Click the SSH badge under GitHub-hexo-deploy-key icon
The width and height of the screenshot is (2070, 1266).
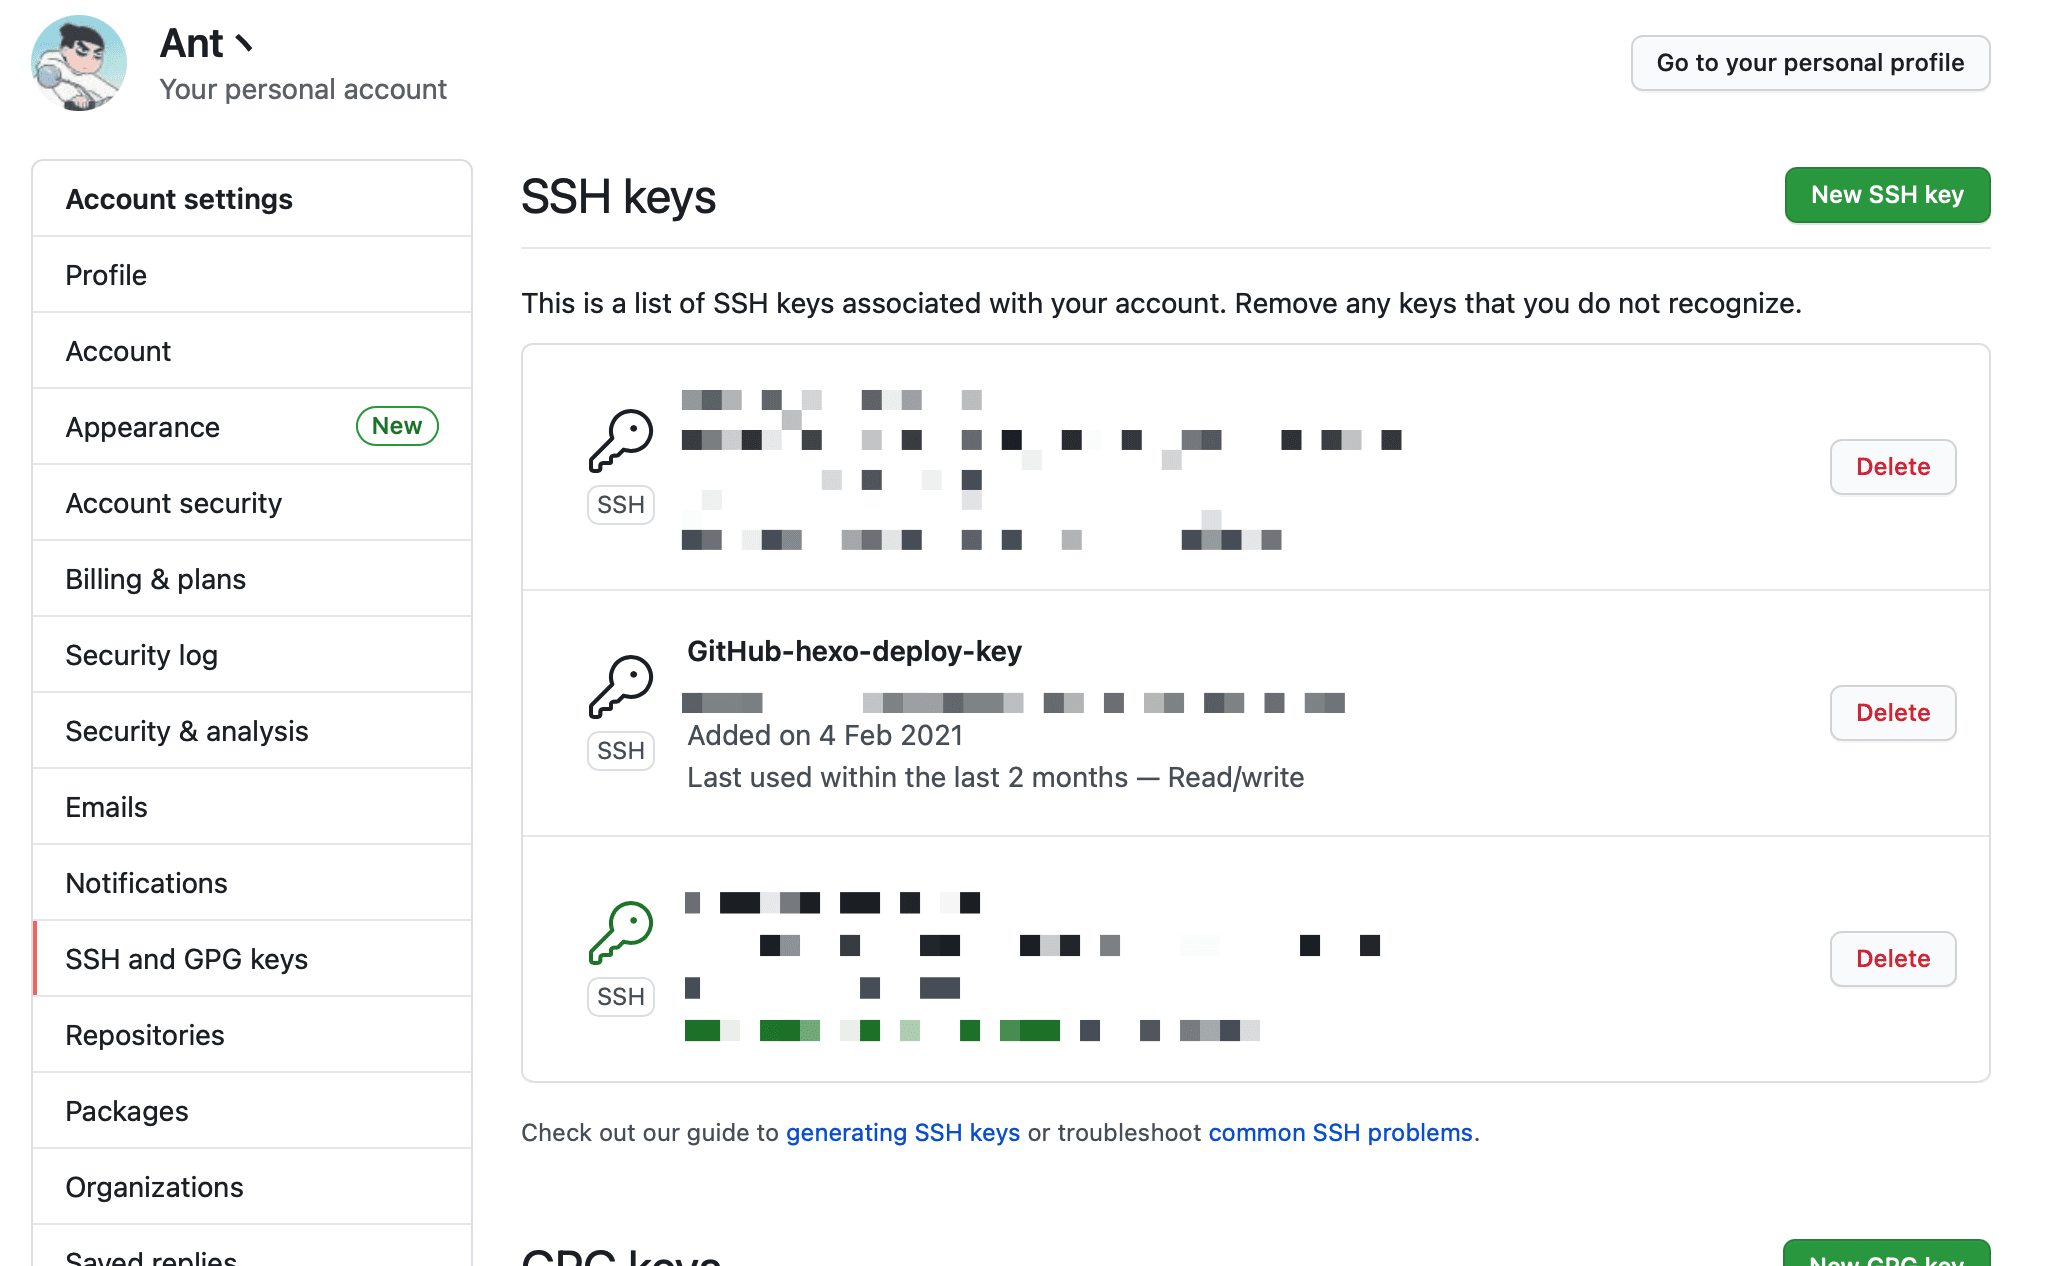click(621, 751)
